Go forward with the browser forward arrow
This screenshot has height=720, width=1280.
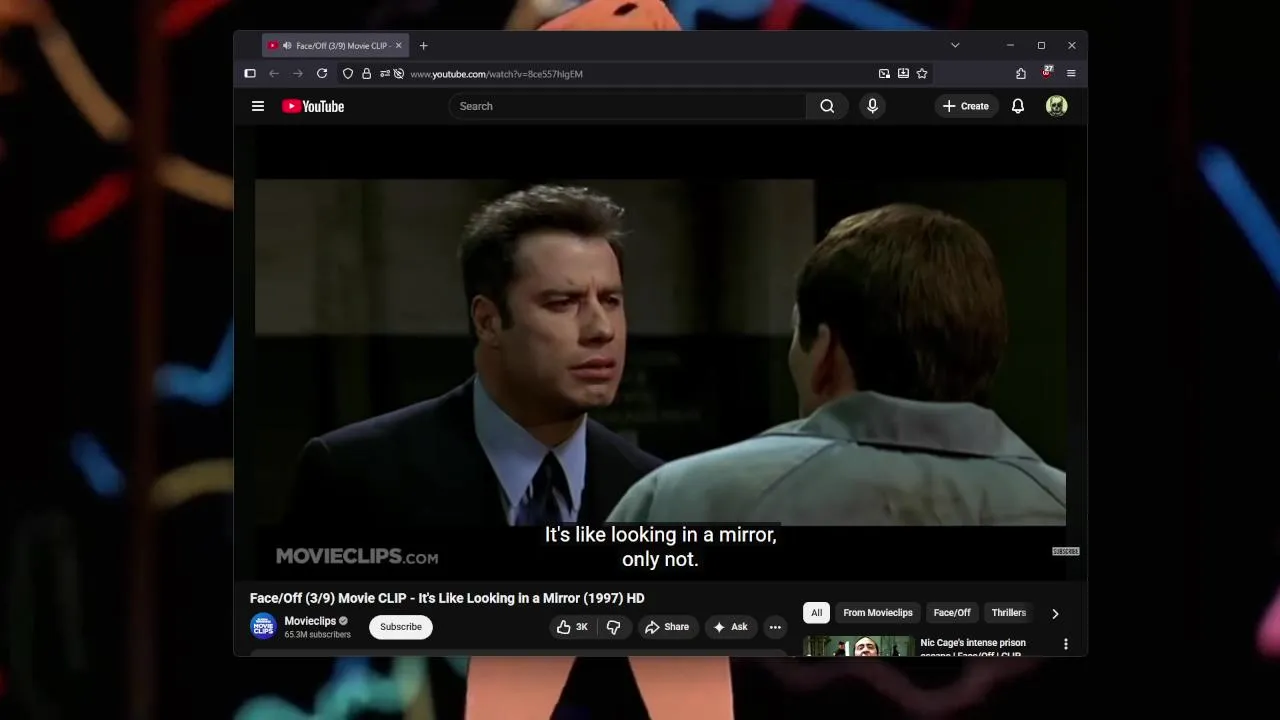pos(297,74)
